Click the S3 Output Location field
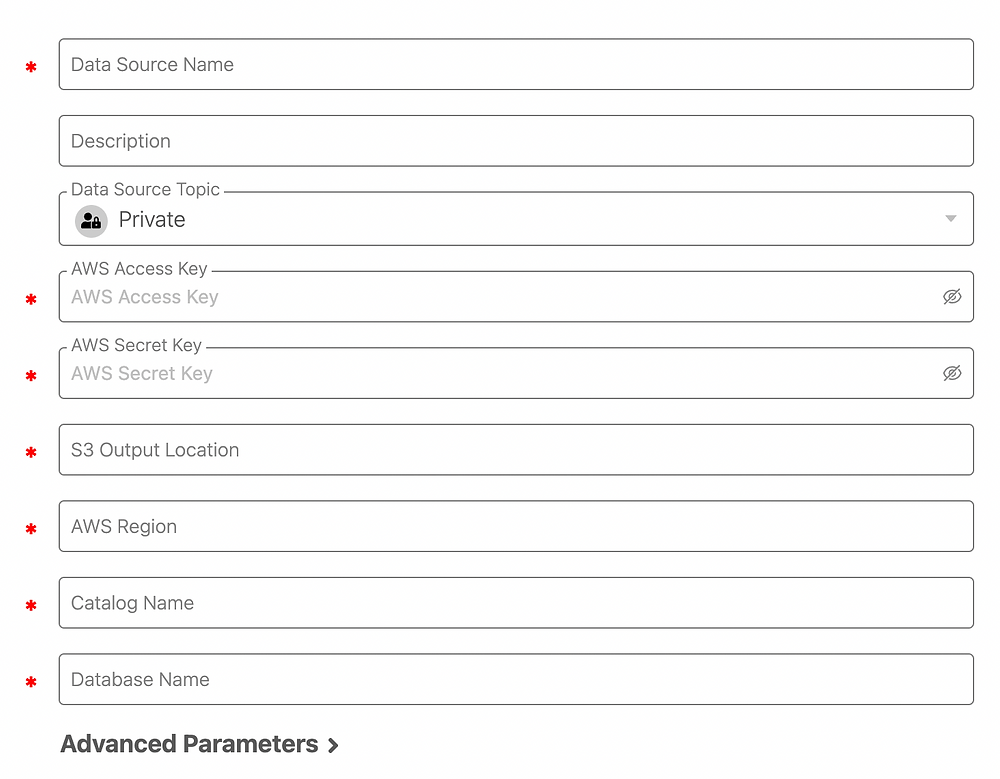Image resolution: width=1000 pixels, height=779 pixels. [x=516, y=450]
